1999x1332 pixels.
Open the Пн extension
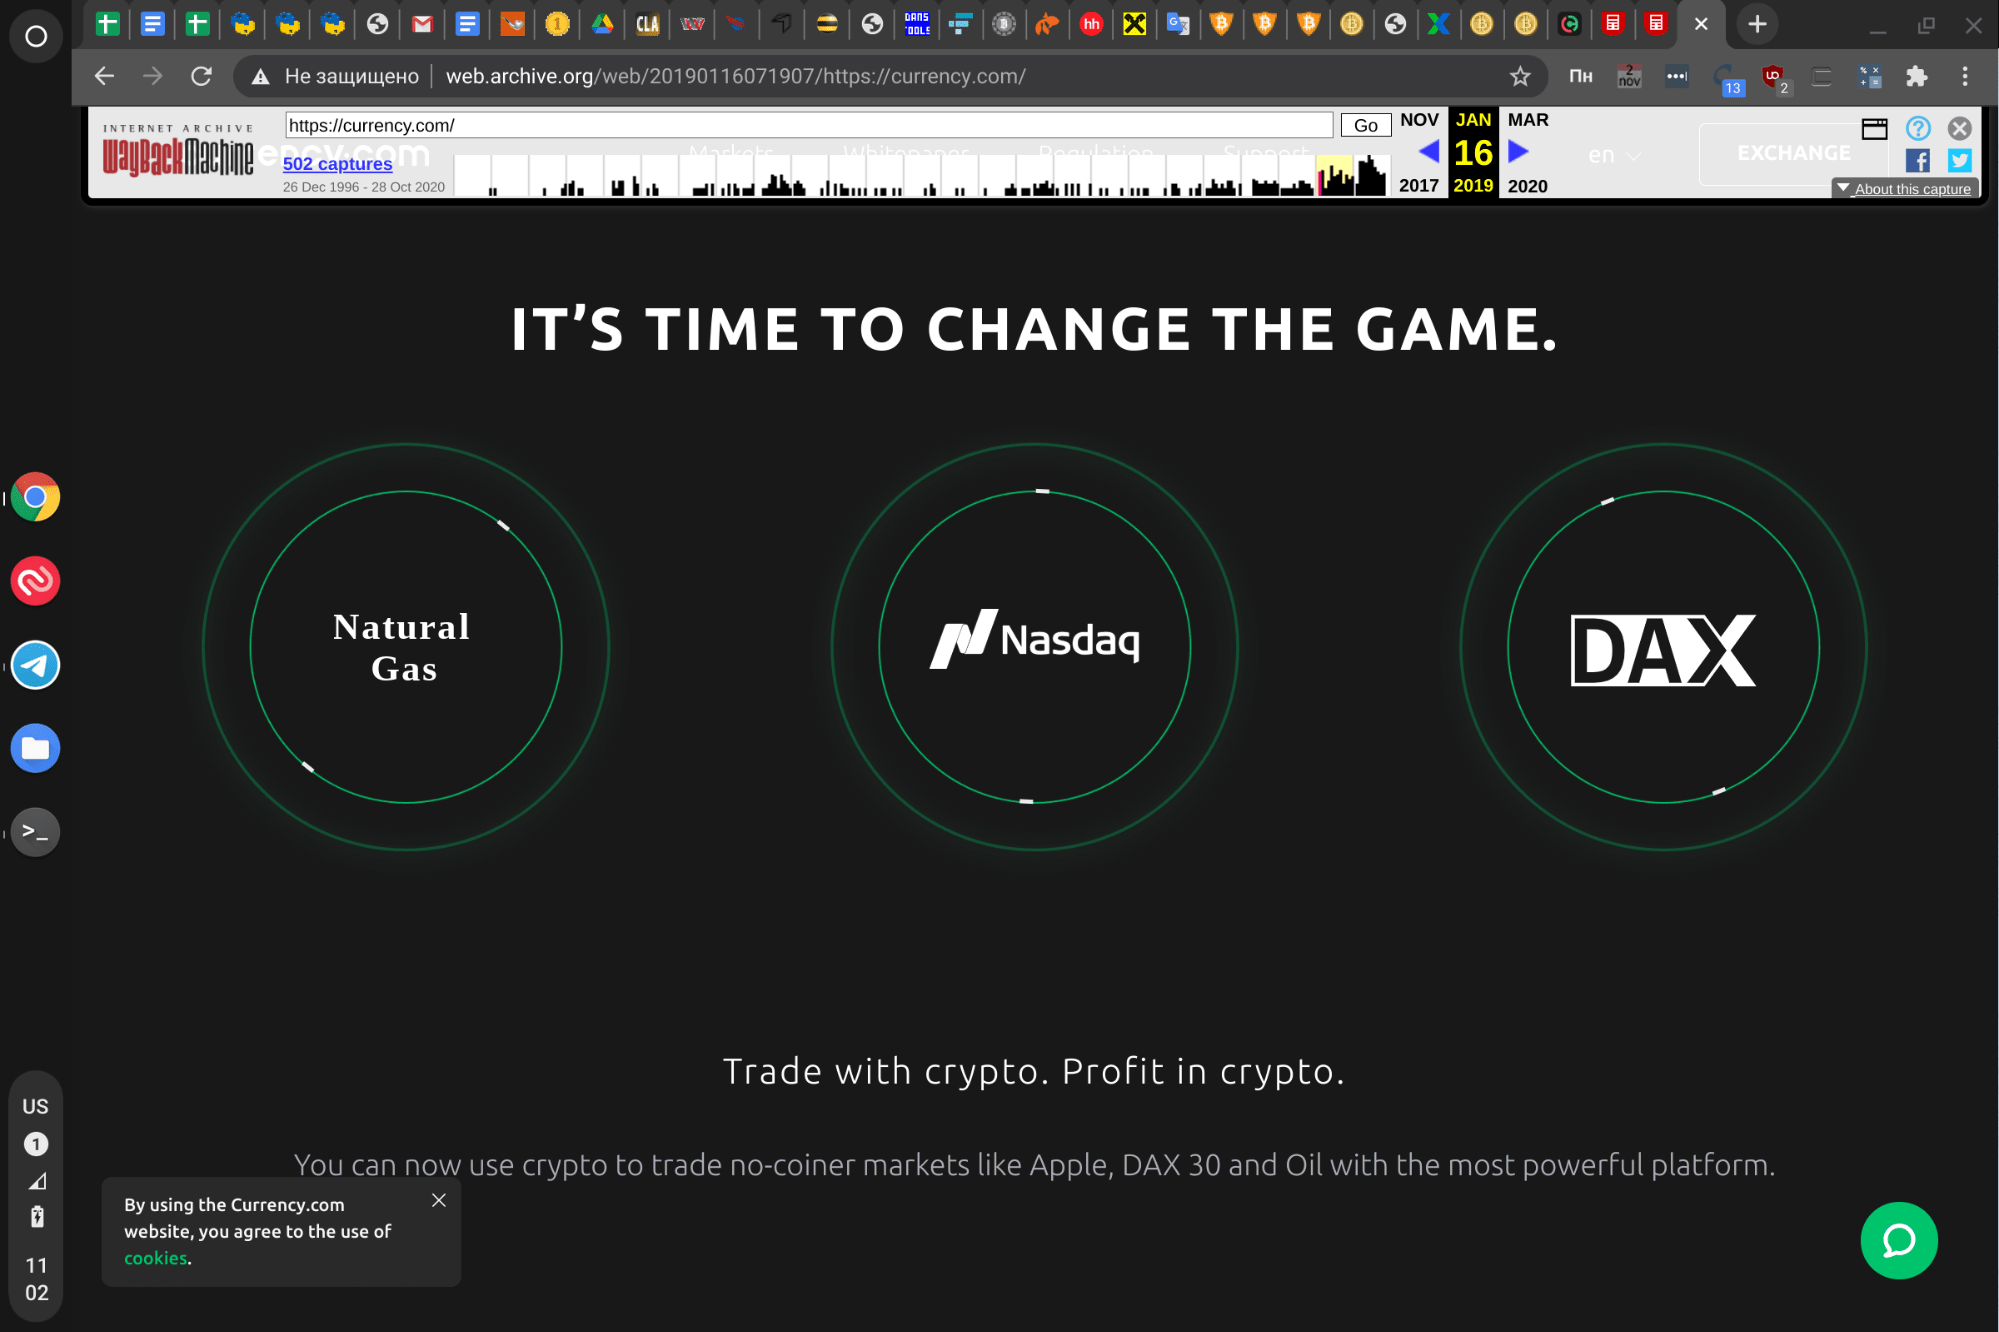point(1581,76)
